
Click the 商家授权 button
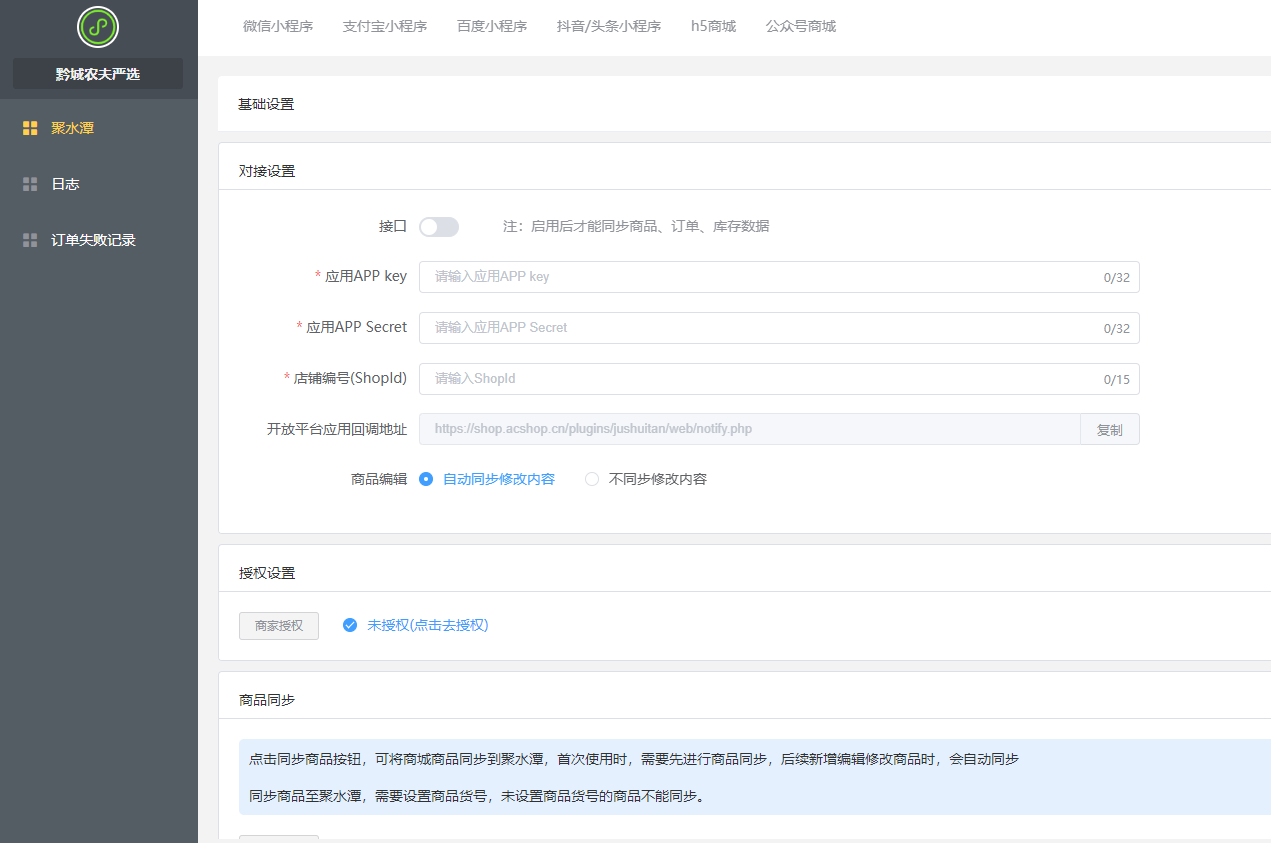279,626
